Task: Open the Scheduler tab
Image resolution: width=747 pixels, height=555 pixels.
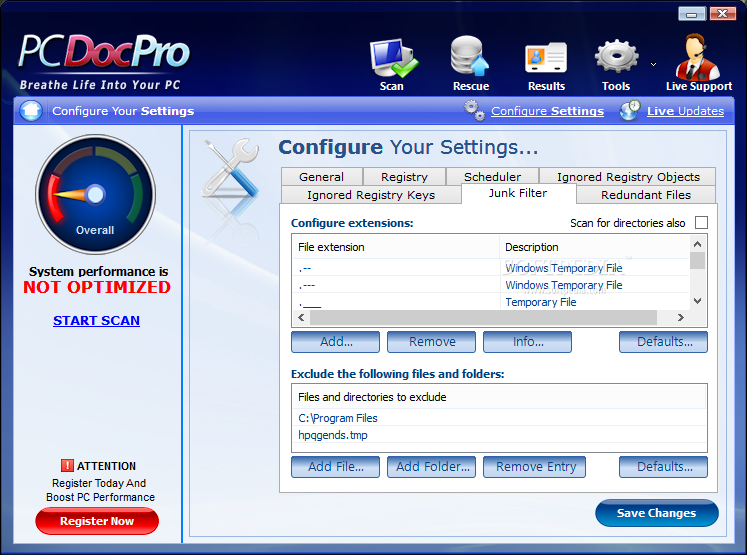Action: click(493, 177)
